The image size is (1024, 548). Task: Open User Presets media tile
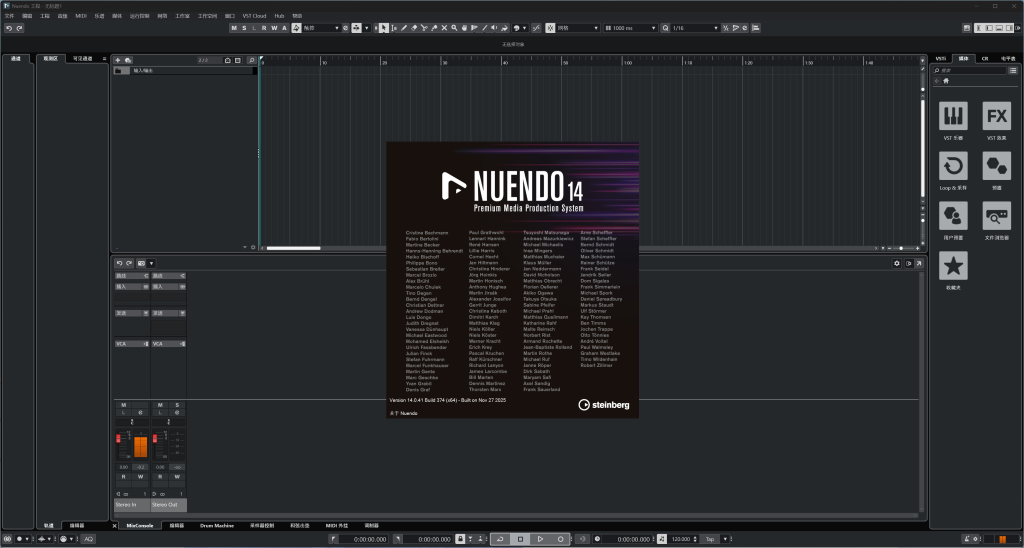pos(953,216)
